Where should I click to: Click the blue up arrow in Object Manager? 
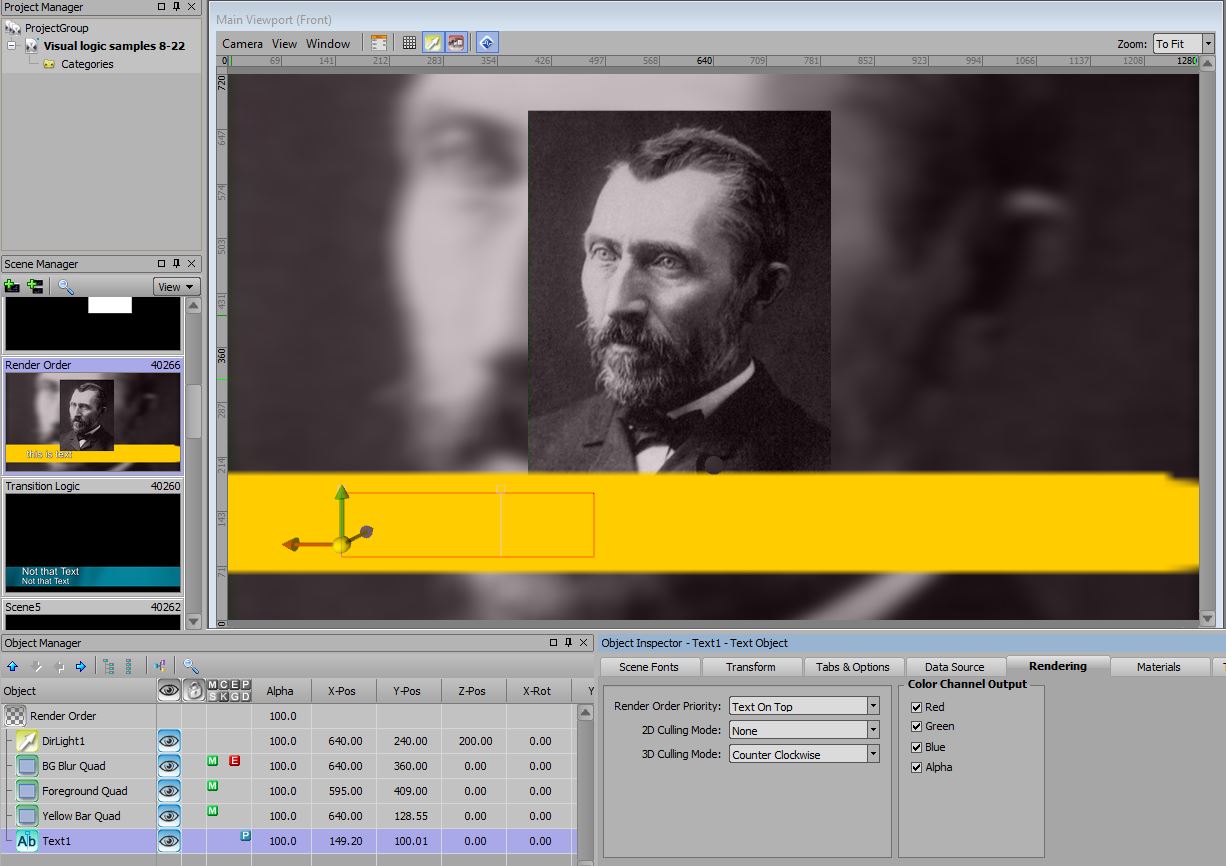(x=12, y=666)
